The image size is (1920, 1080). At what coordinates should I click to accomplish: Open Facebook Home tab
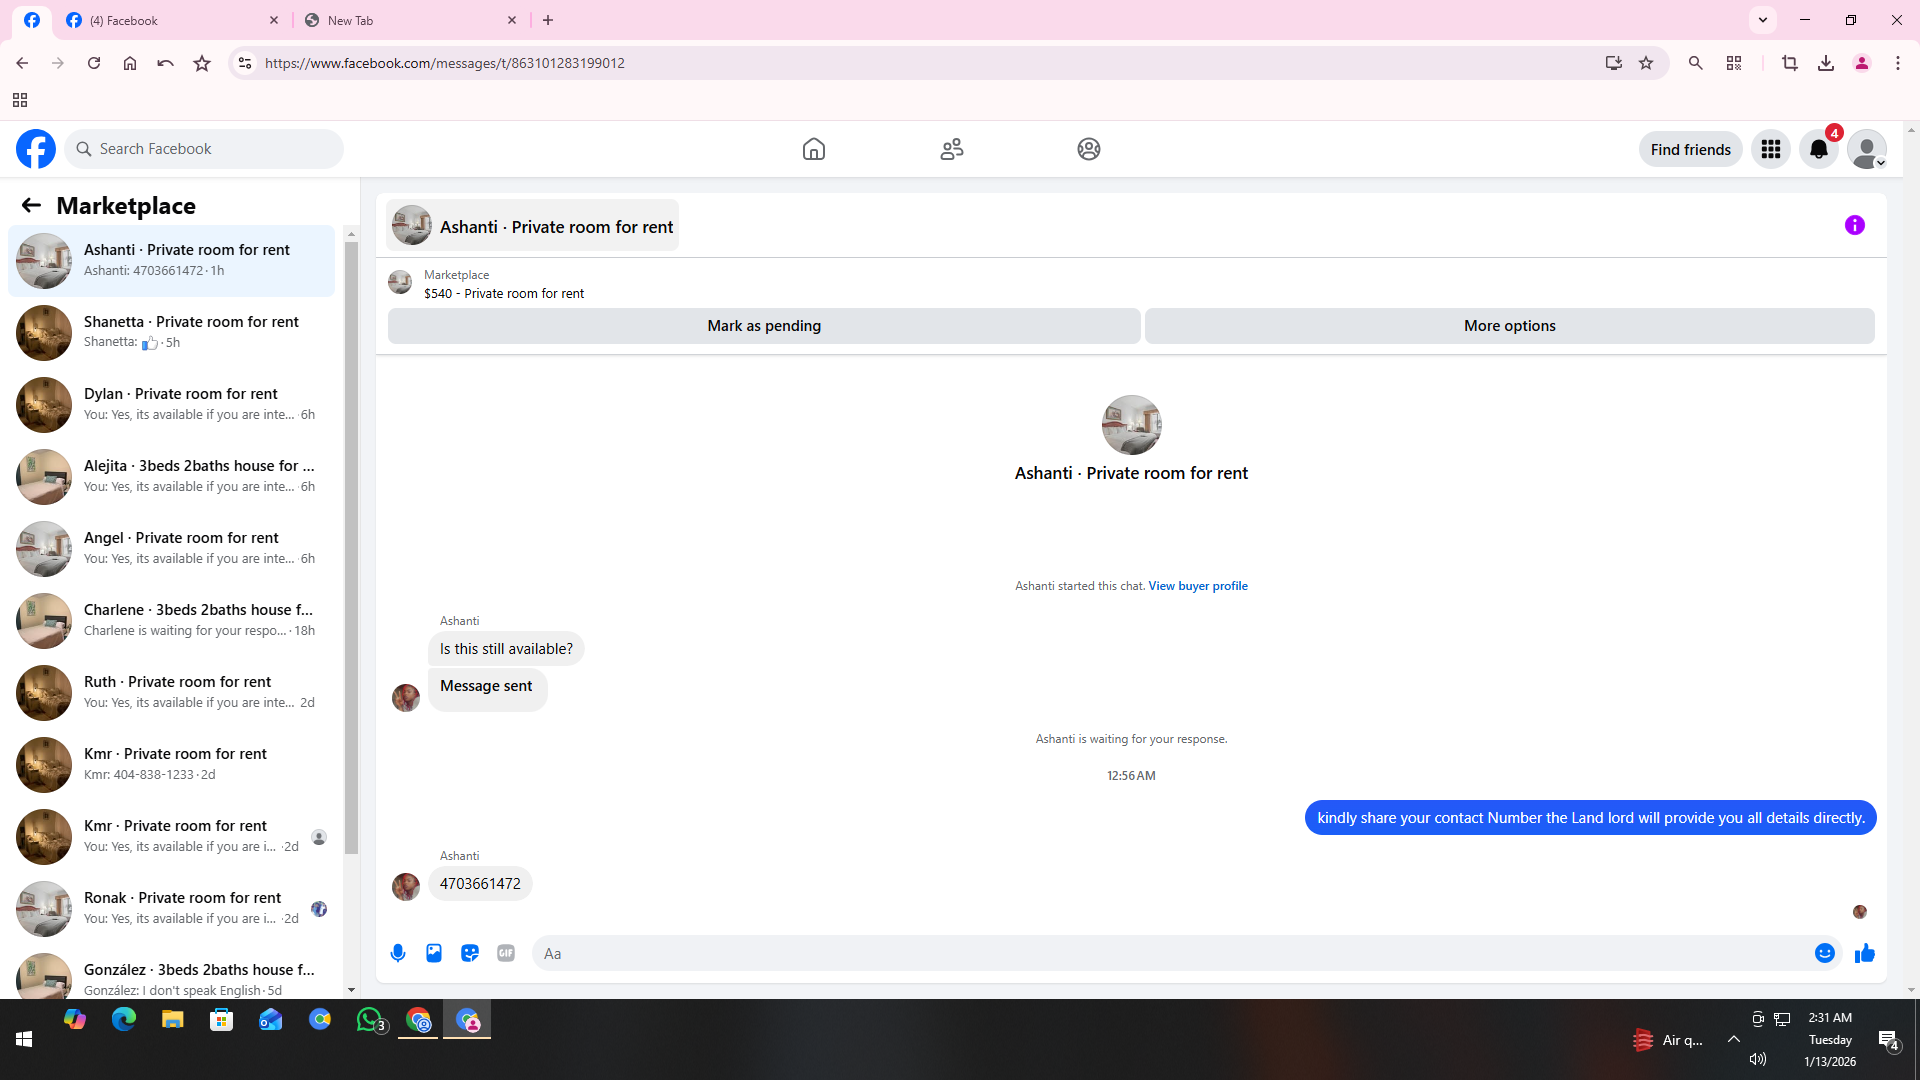click(x=813, y=149)
